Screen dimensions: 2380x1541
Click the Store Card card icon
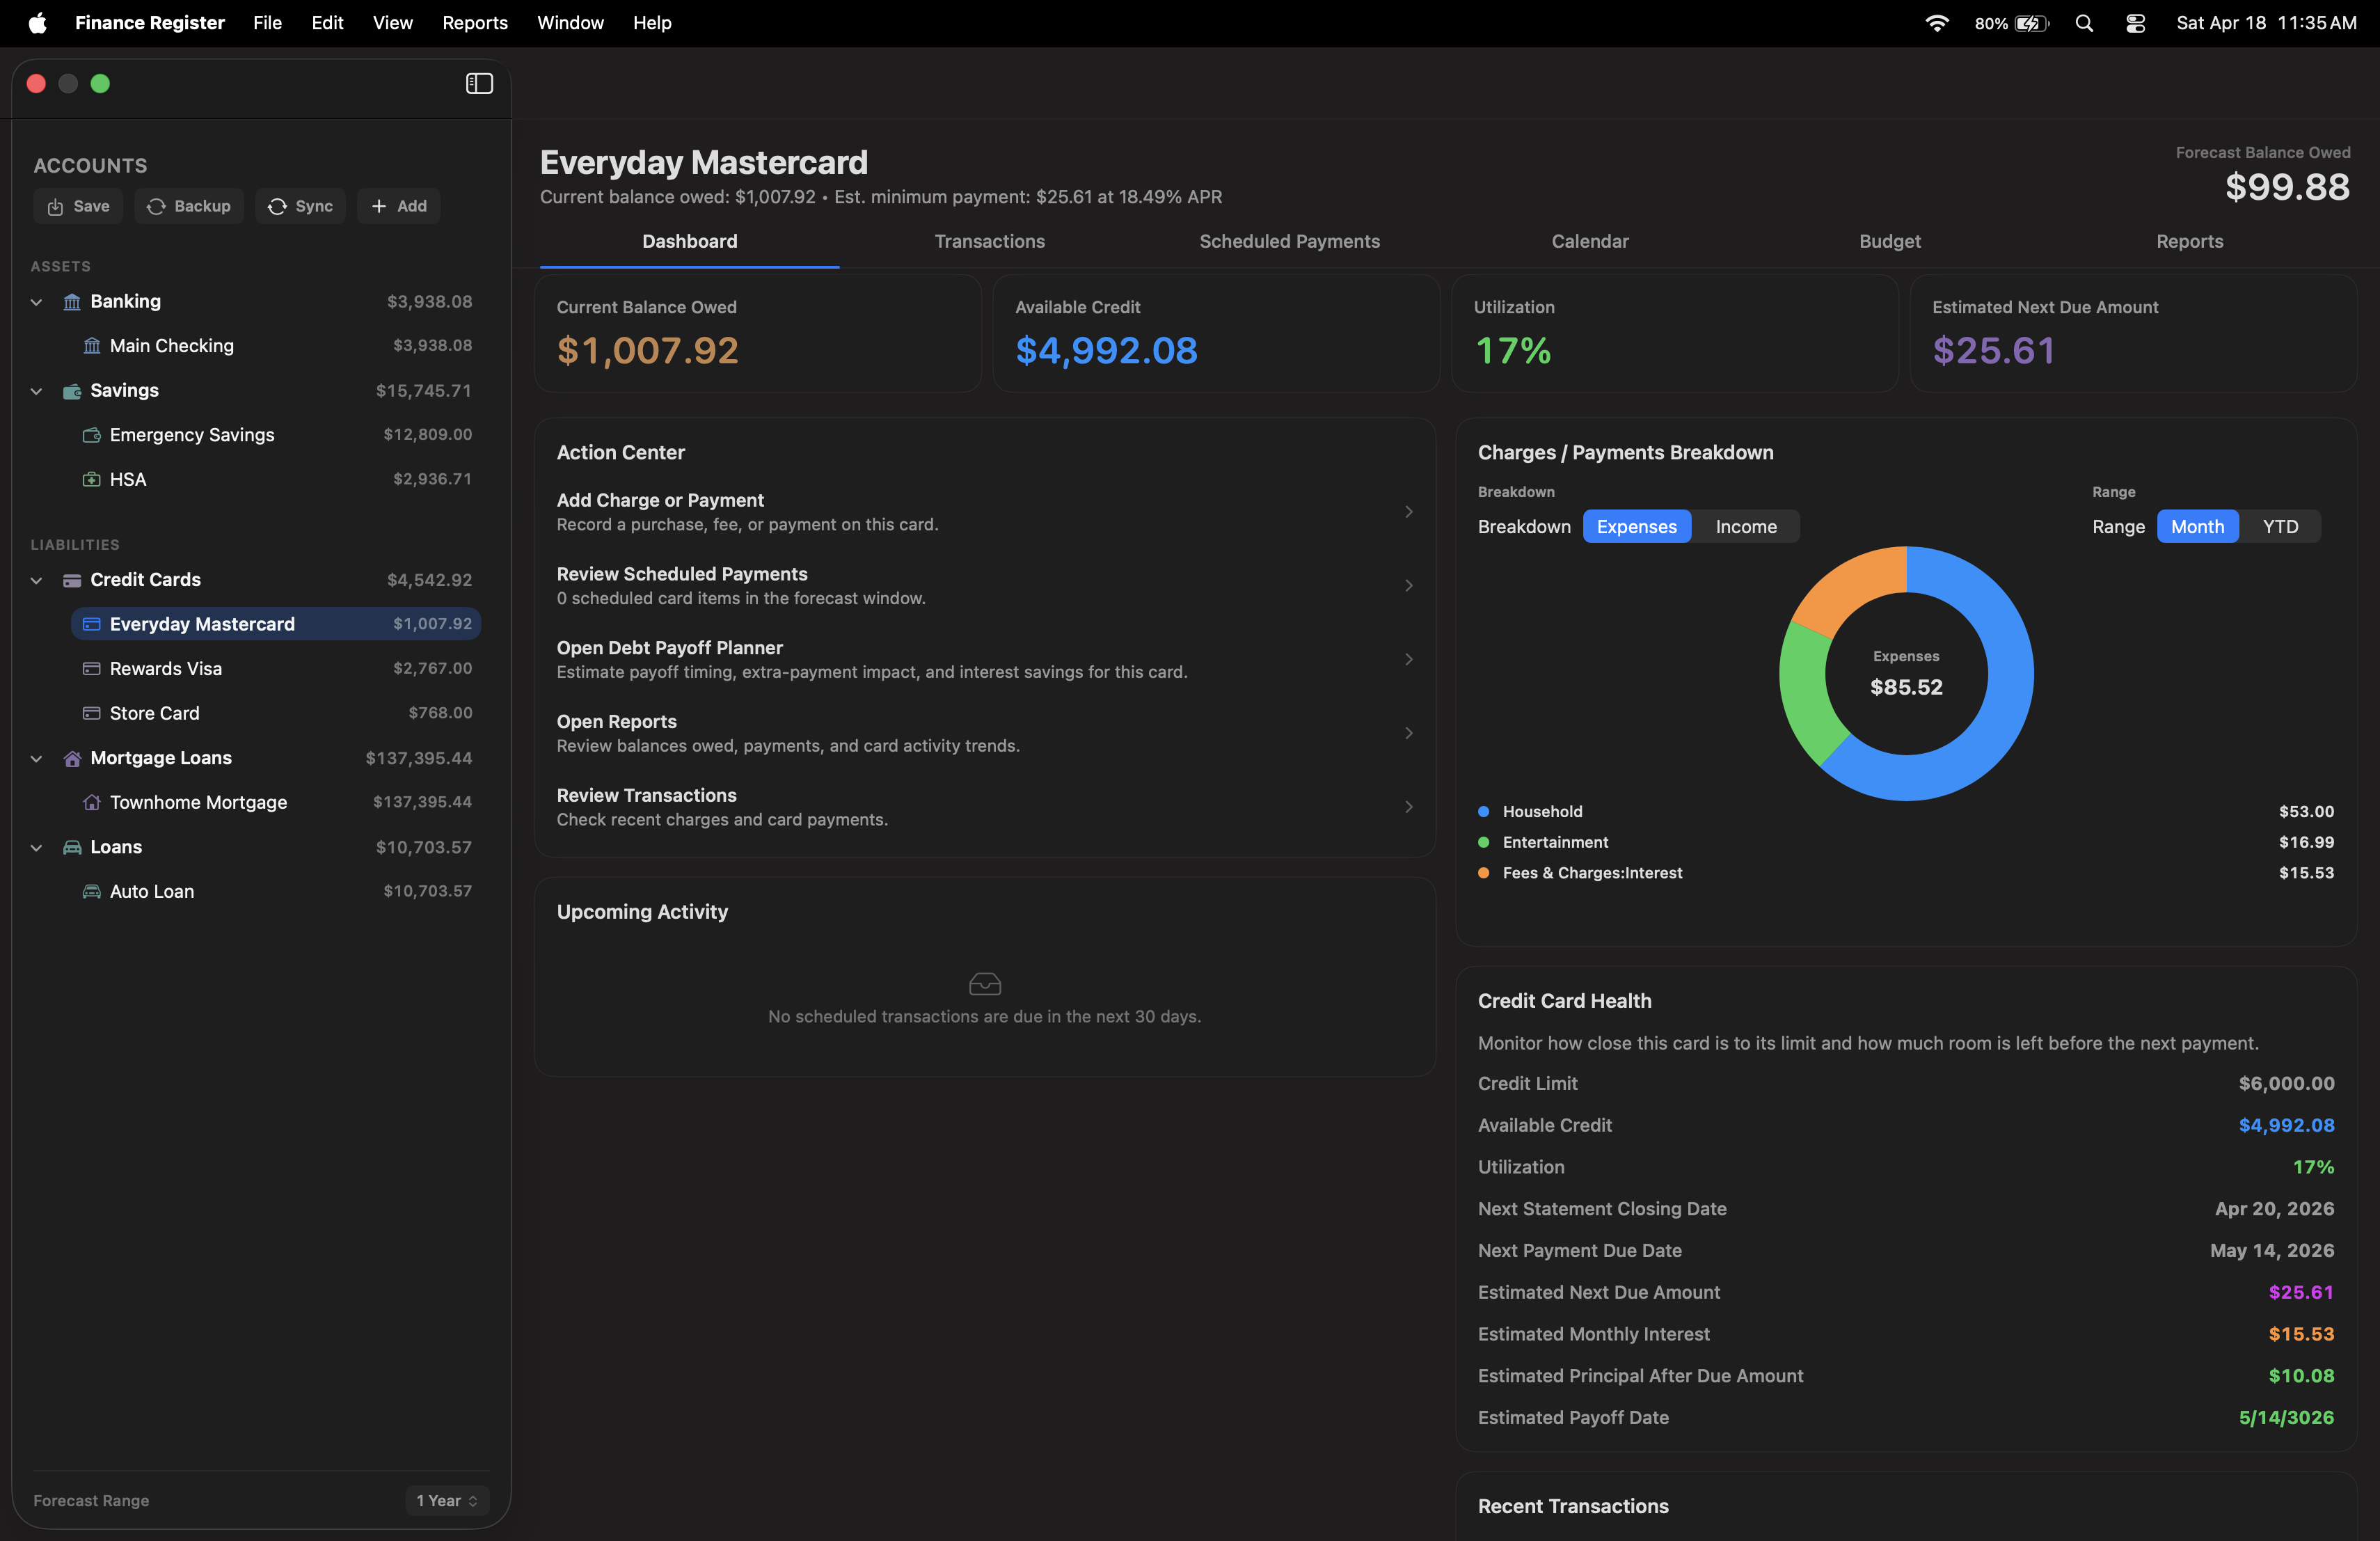[x=92, y=713]
